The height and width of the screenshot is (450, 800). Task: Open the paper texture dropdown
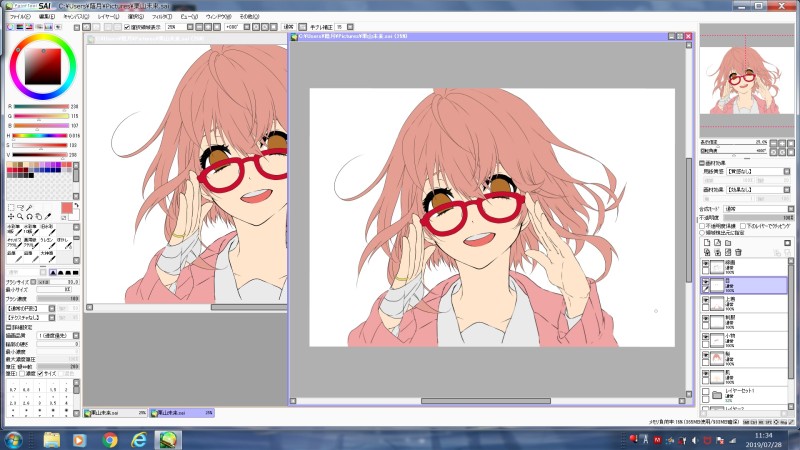point(787,171)
